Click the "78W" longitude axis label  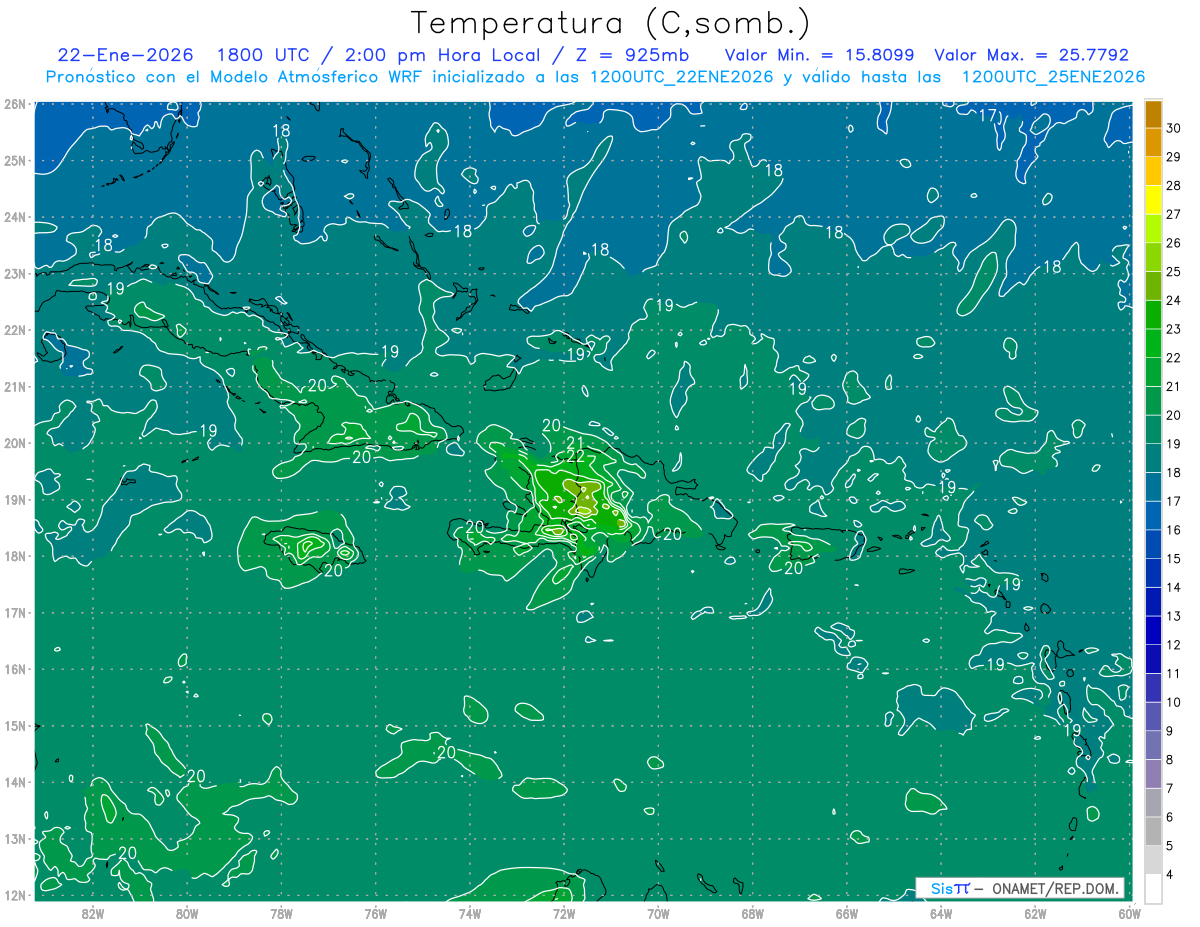pyautogui.click(x=281, y=913)
